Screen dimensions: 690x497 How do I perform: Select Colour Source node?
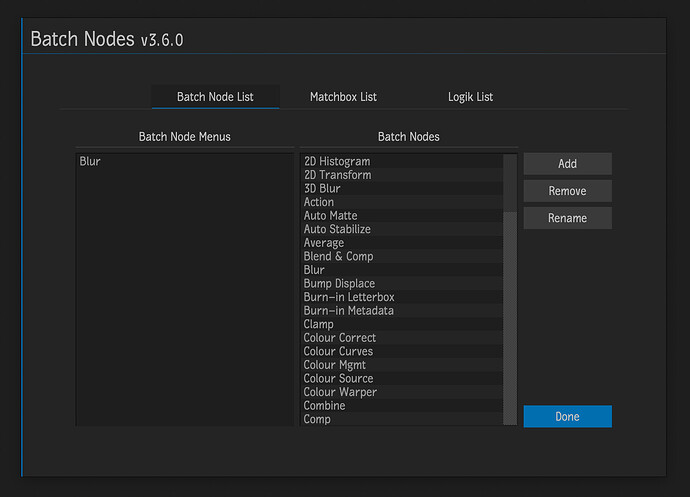402,379
